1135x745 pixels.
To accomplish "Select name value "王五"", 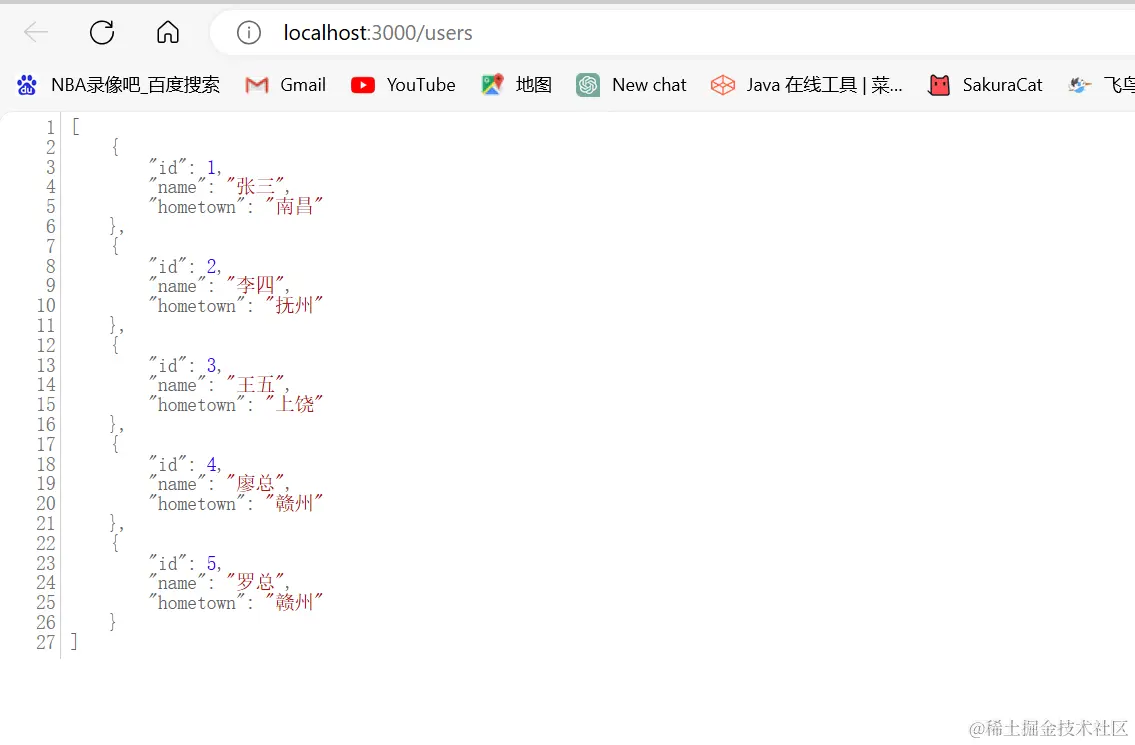I will click(x=256, y=384).
